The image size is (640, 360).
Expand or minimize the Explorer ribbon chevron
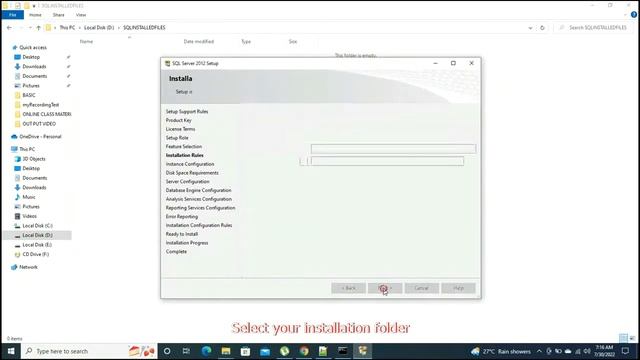(625, 15)
